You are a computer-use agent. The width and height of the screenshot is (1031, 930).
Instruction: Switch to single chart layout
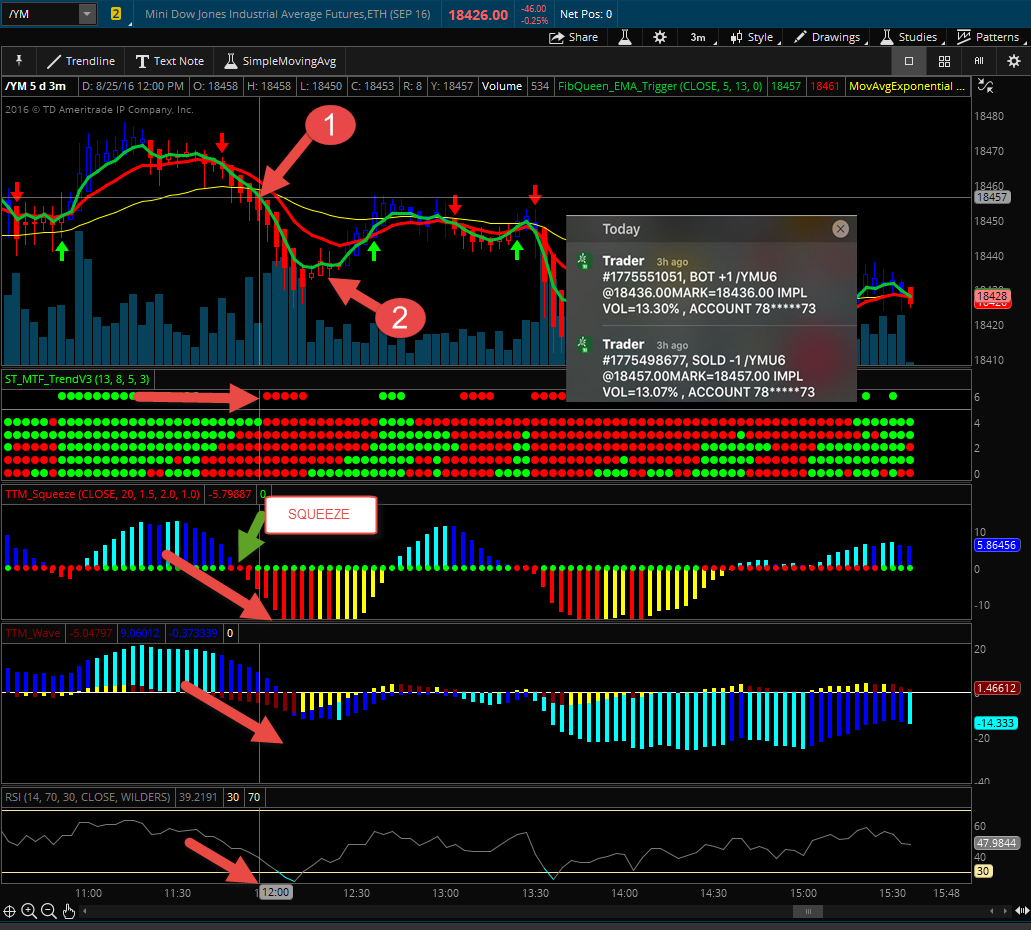click(909, 61)
